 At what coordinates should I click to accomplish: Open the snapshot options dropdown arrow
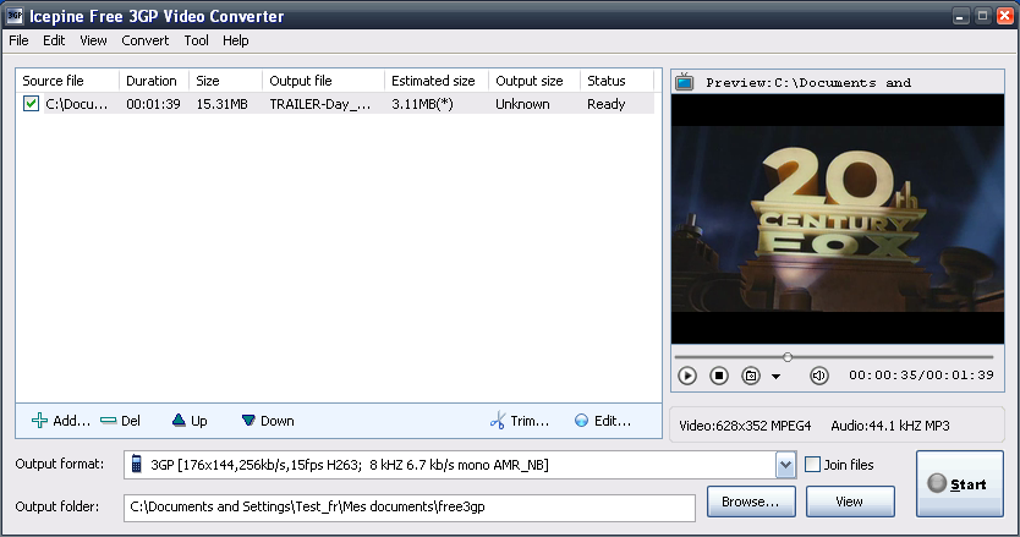pos(776,376)
